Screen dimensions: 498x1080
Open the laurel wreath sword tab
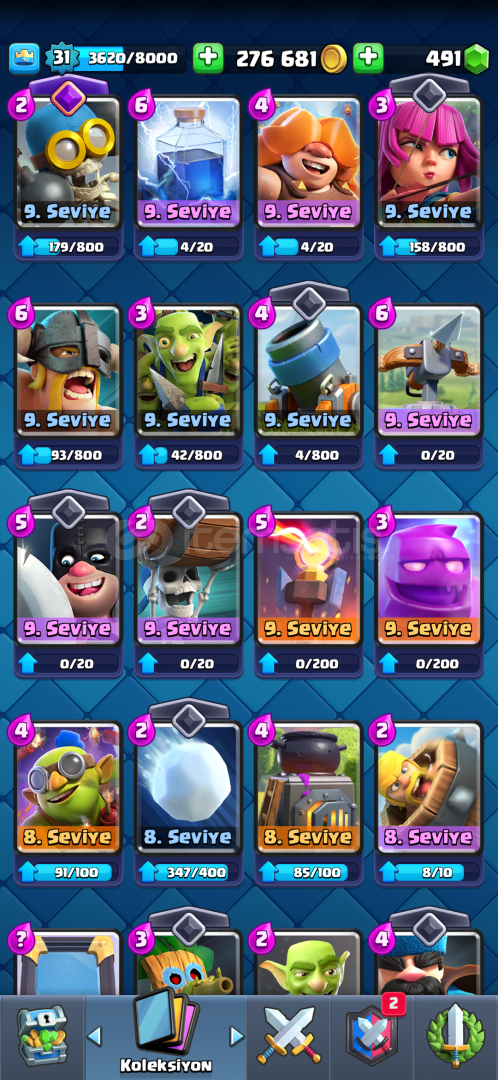pyautogui.click(x=456, y=1037)
